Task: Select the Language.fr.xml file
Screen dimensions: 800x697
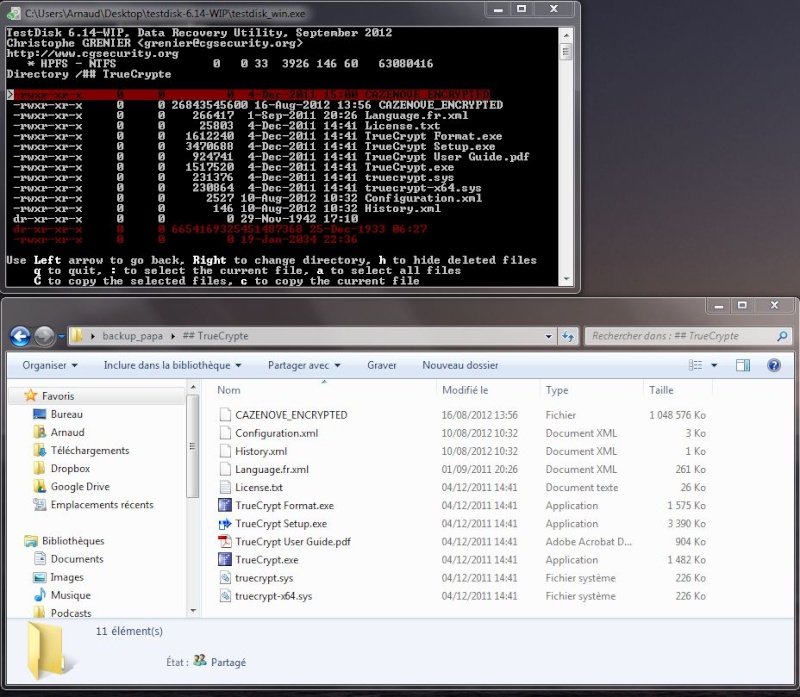Action: click(271, 469)
